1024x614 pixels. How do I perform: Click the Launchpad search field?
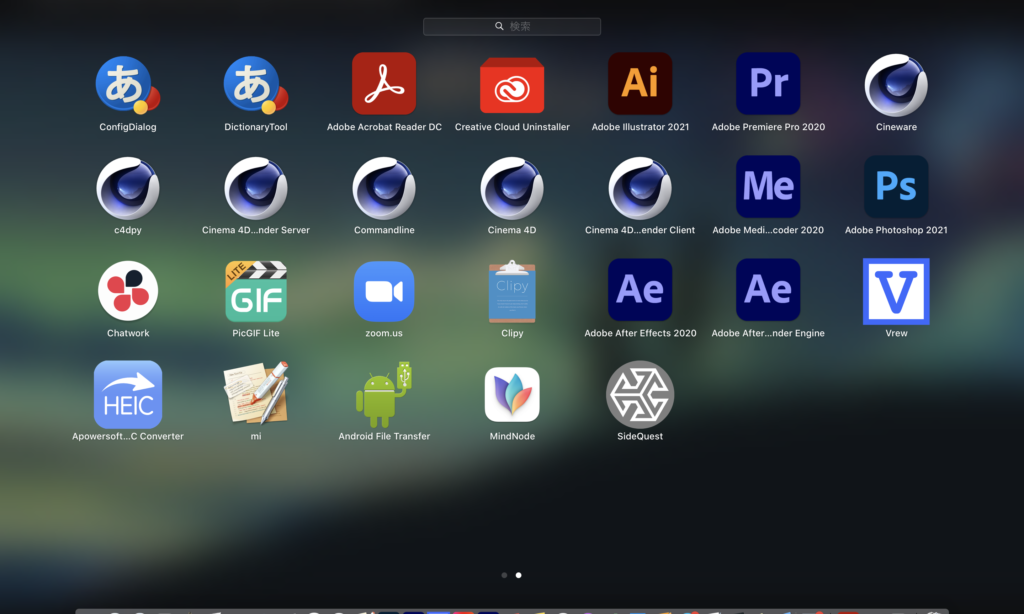click(512, 26)
